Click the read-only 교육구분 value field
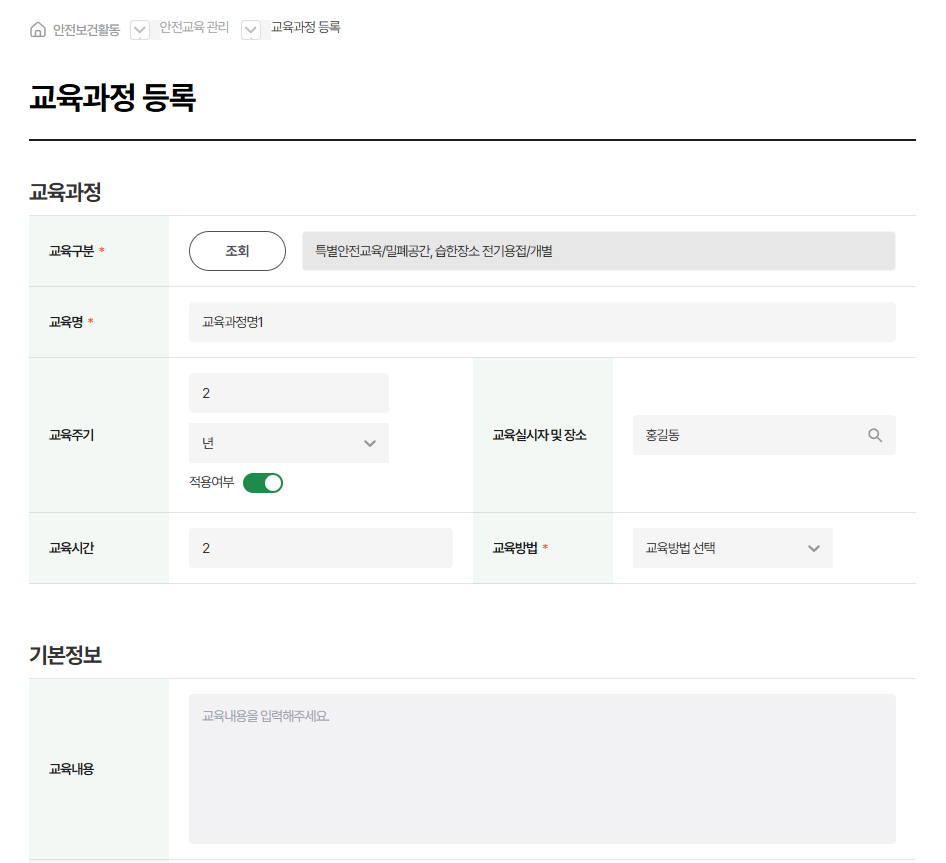 click(598, 251)
